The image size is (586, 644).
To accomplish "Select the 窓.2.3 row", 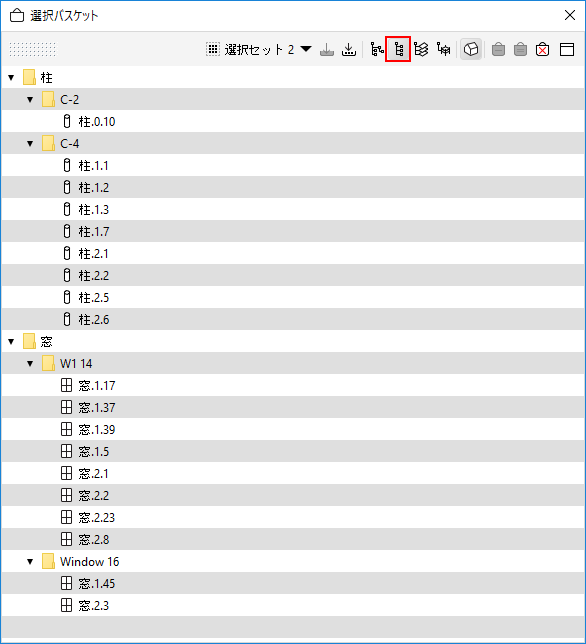I will 293,605.
